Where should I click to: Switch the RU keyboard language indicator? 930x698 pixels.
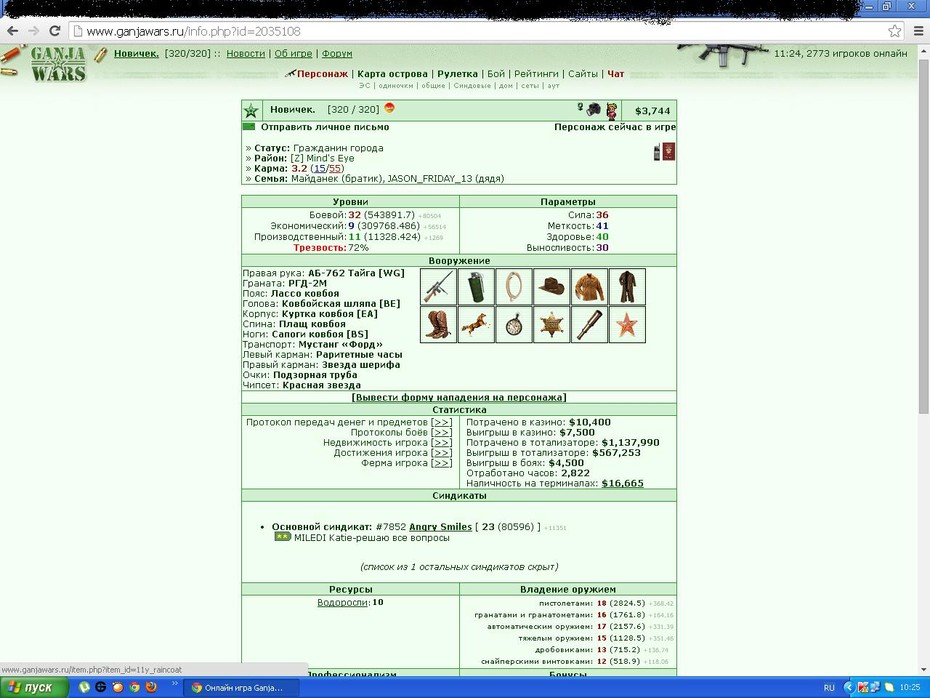(x=829, y=688)
